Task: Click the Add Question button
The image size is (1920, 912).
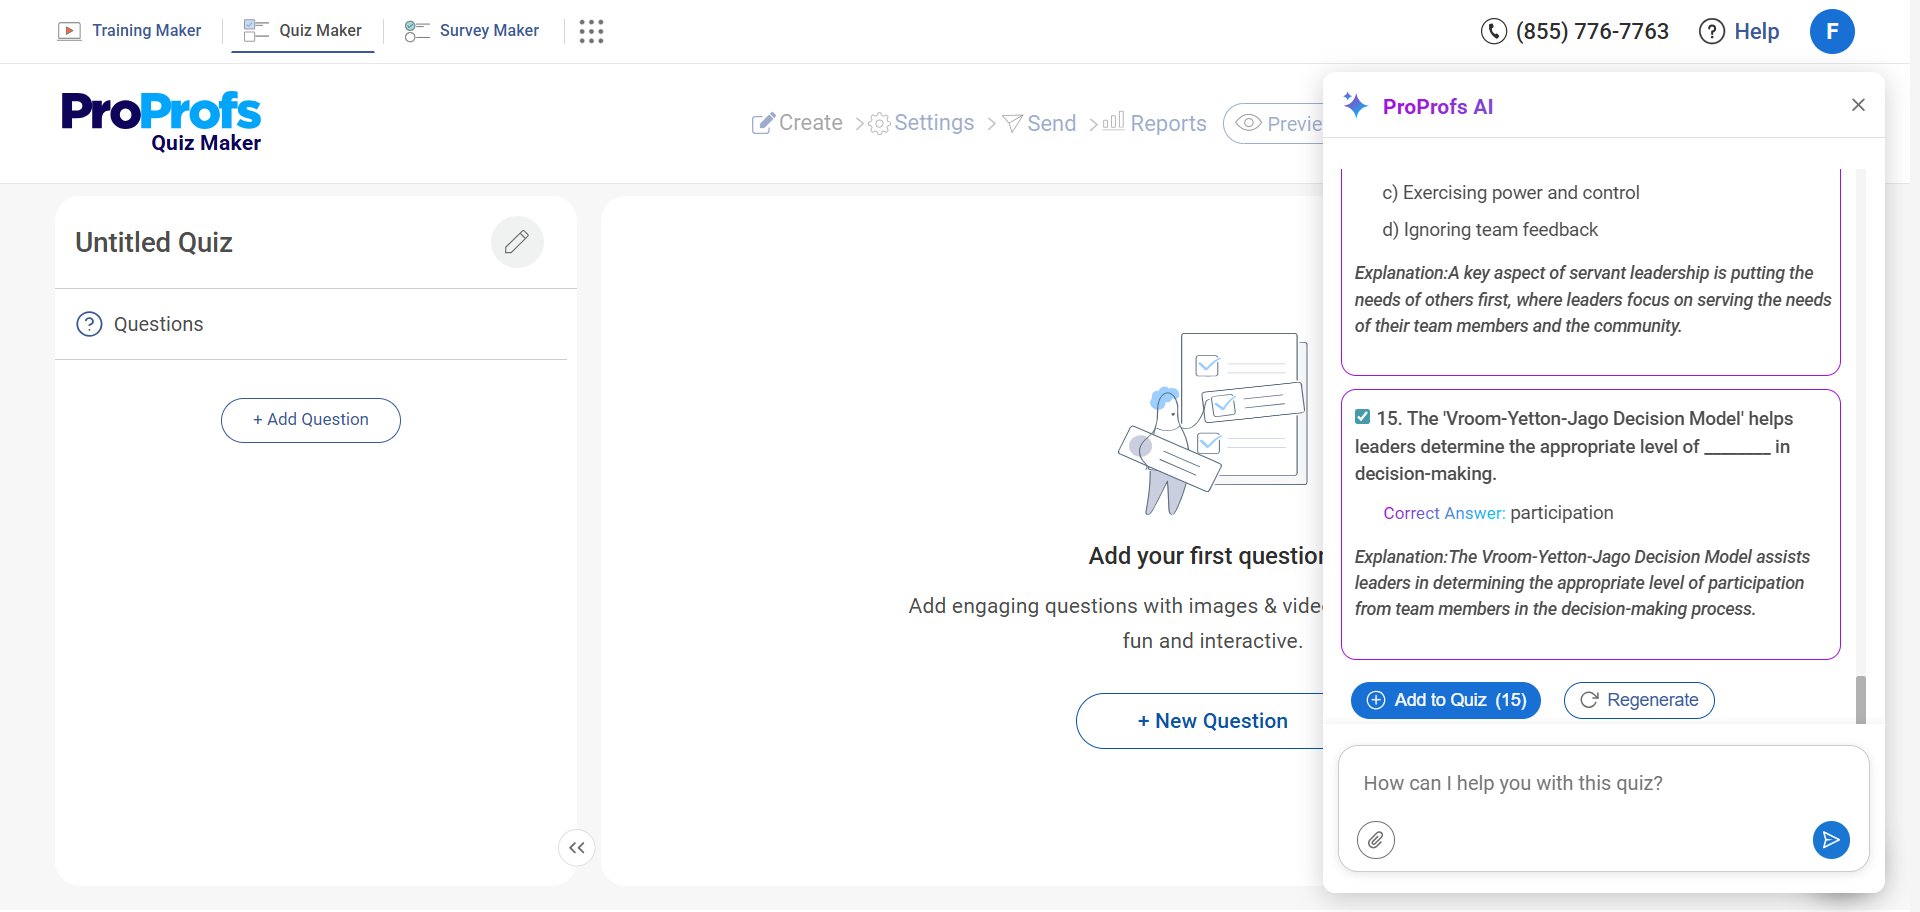Action: (310, 420)
